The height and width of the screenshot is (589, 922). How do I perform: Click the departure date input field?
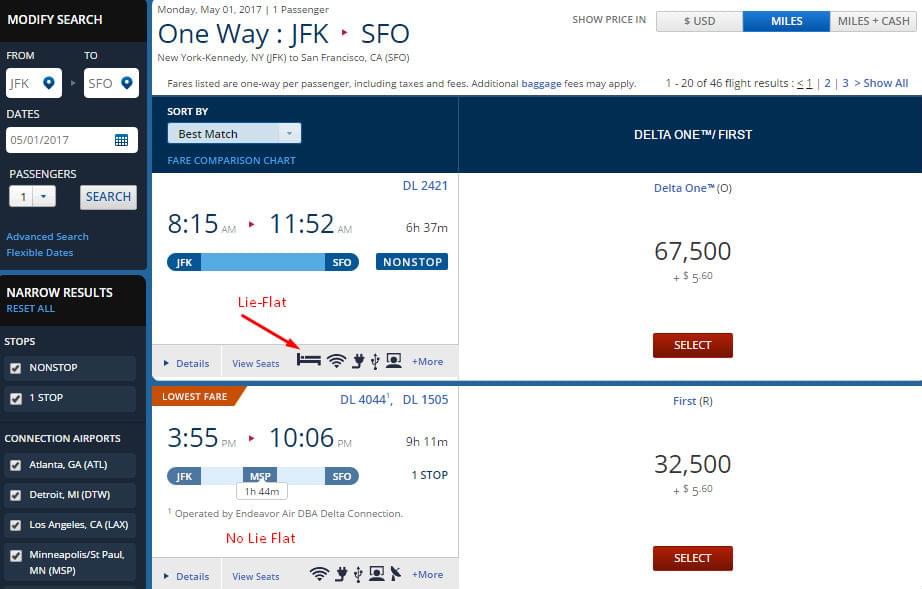click(x=72, y=140)
